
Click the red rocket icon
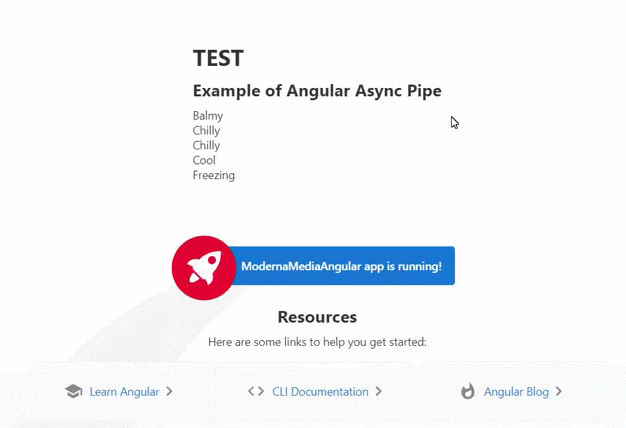[204, 267]
